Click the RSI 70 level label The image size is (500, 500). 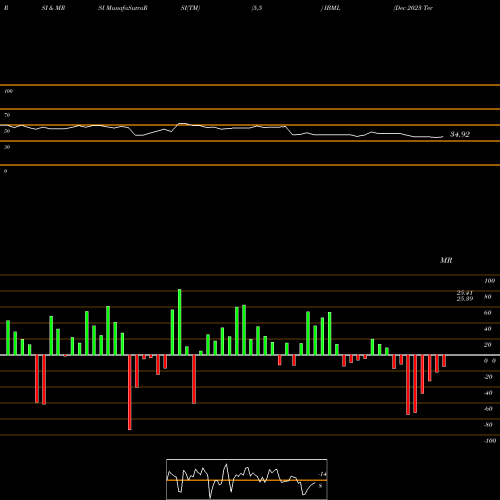[7, 115]
